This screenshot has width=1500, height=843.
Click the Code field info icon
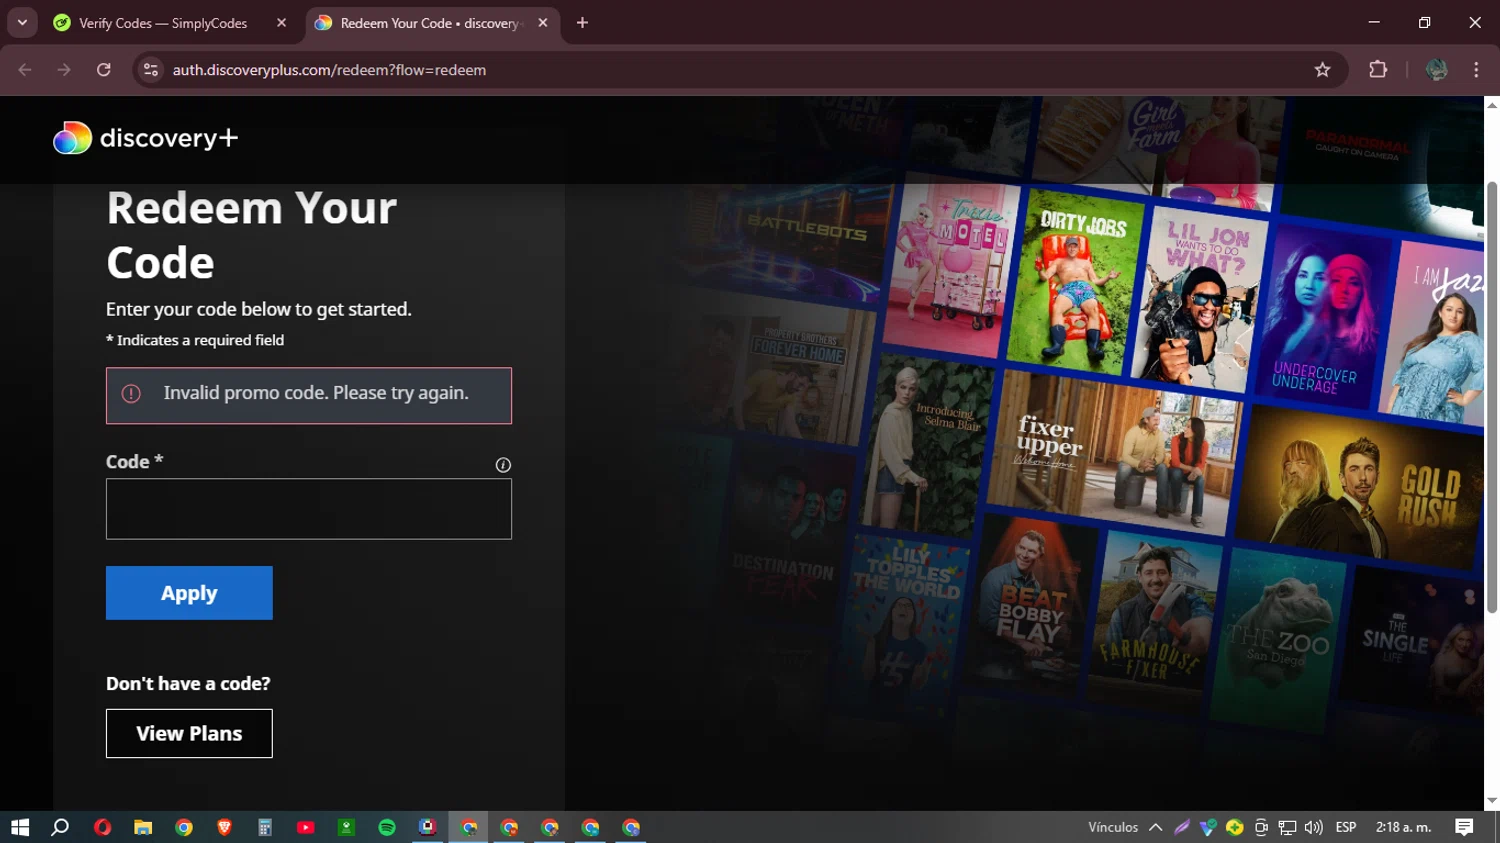[503, 465]
